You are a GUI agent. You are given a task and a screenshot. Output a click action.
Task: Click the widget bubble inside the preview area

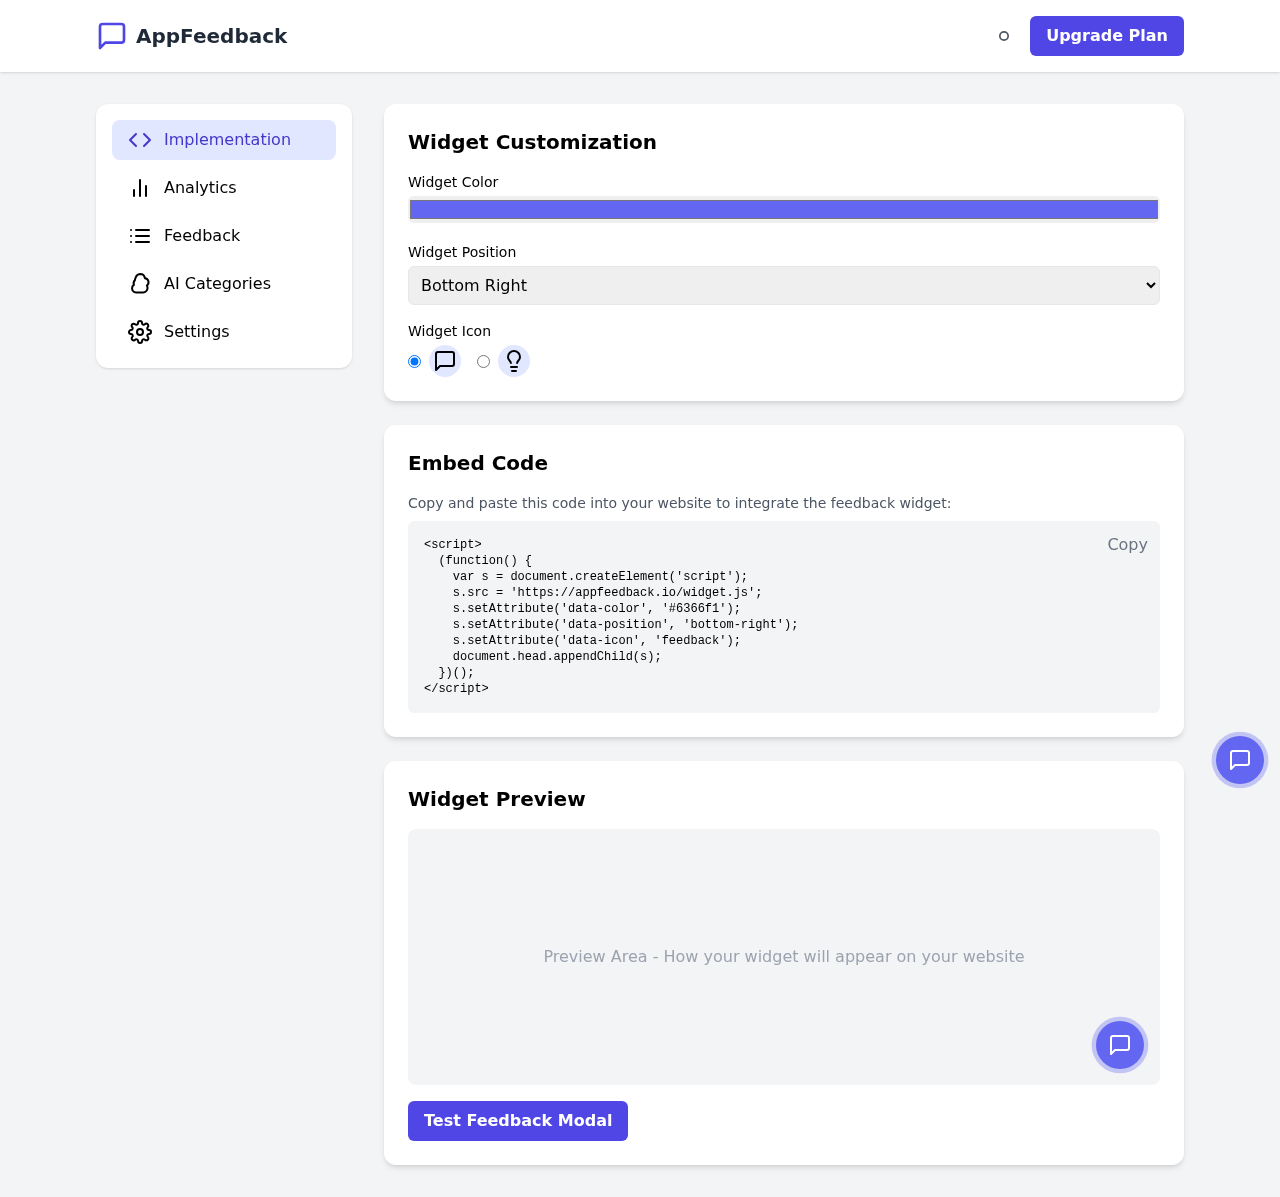(x=1119, y=1045)
